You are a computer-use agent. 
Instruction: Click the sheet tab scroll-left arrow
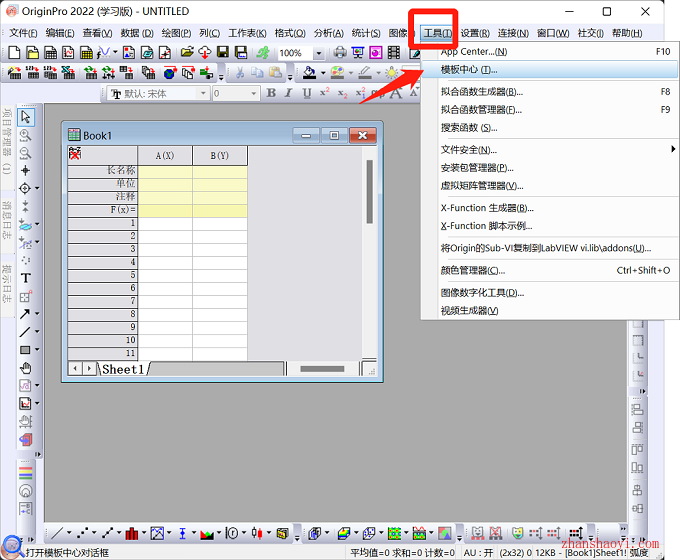click(75, 369)
